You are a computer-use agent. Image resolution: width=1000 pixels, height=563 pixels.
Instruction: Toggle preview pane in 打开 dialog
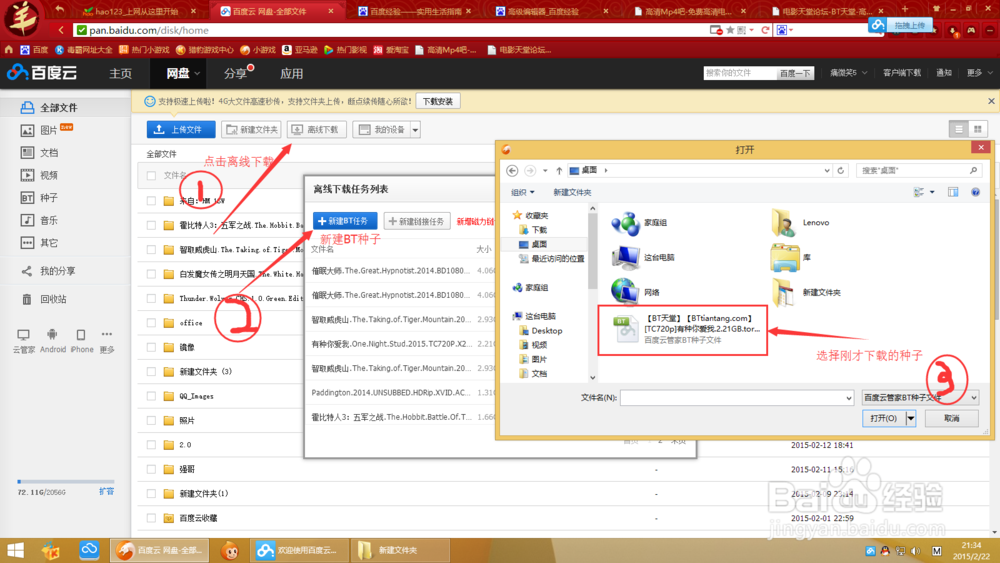[953, 192]
